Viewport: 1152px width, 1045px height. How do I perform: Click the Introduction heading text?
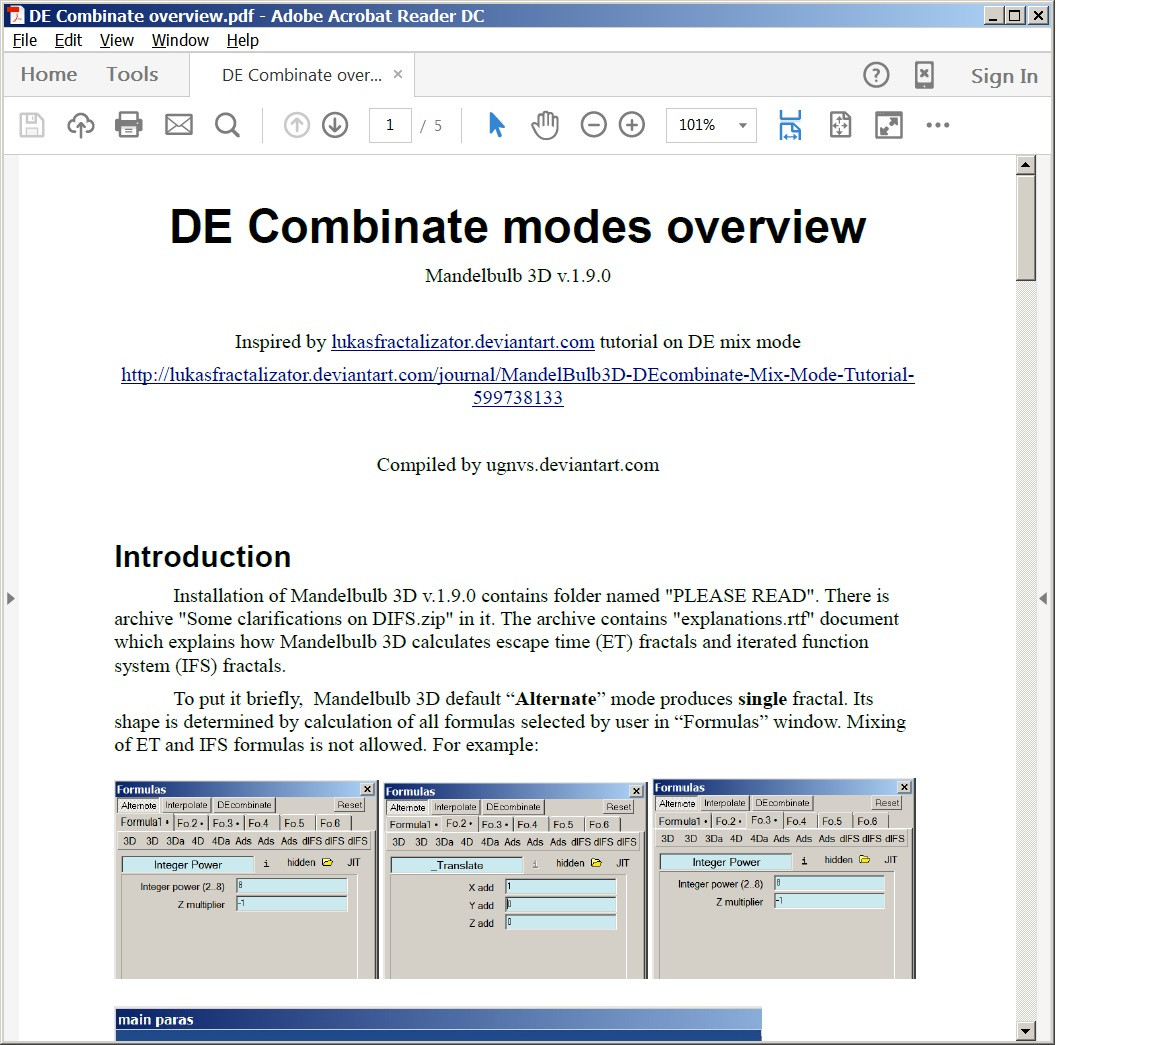(203, 556)
